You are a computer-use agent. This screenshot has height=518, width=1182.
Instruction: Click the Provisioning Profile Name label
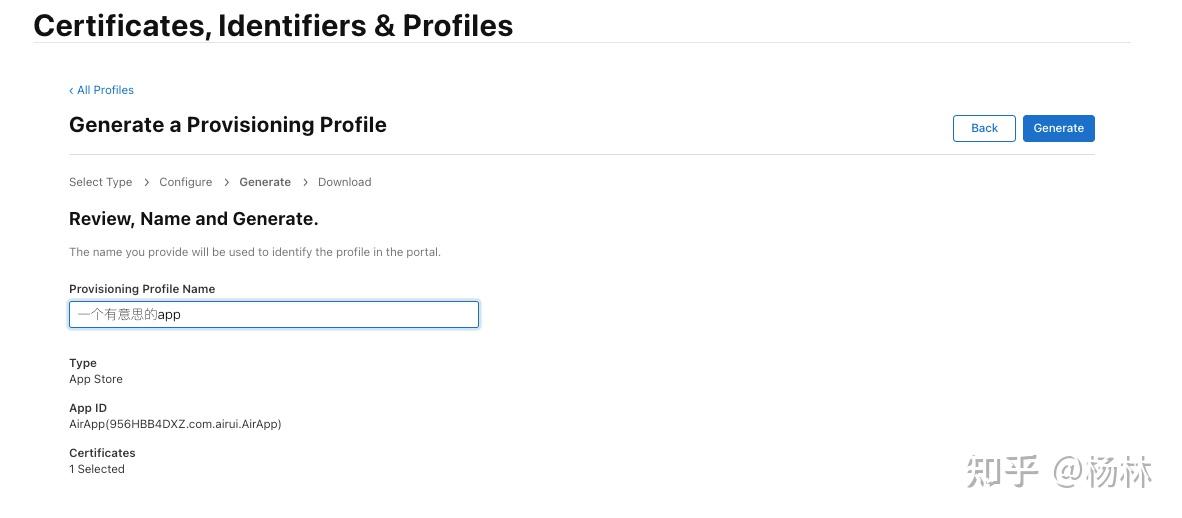(x=142, y=289)
